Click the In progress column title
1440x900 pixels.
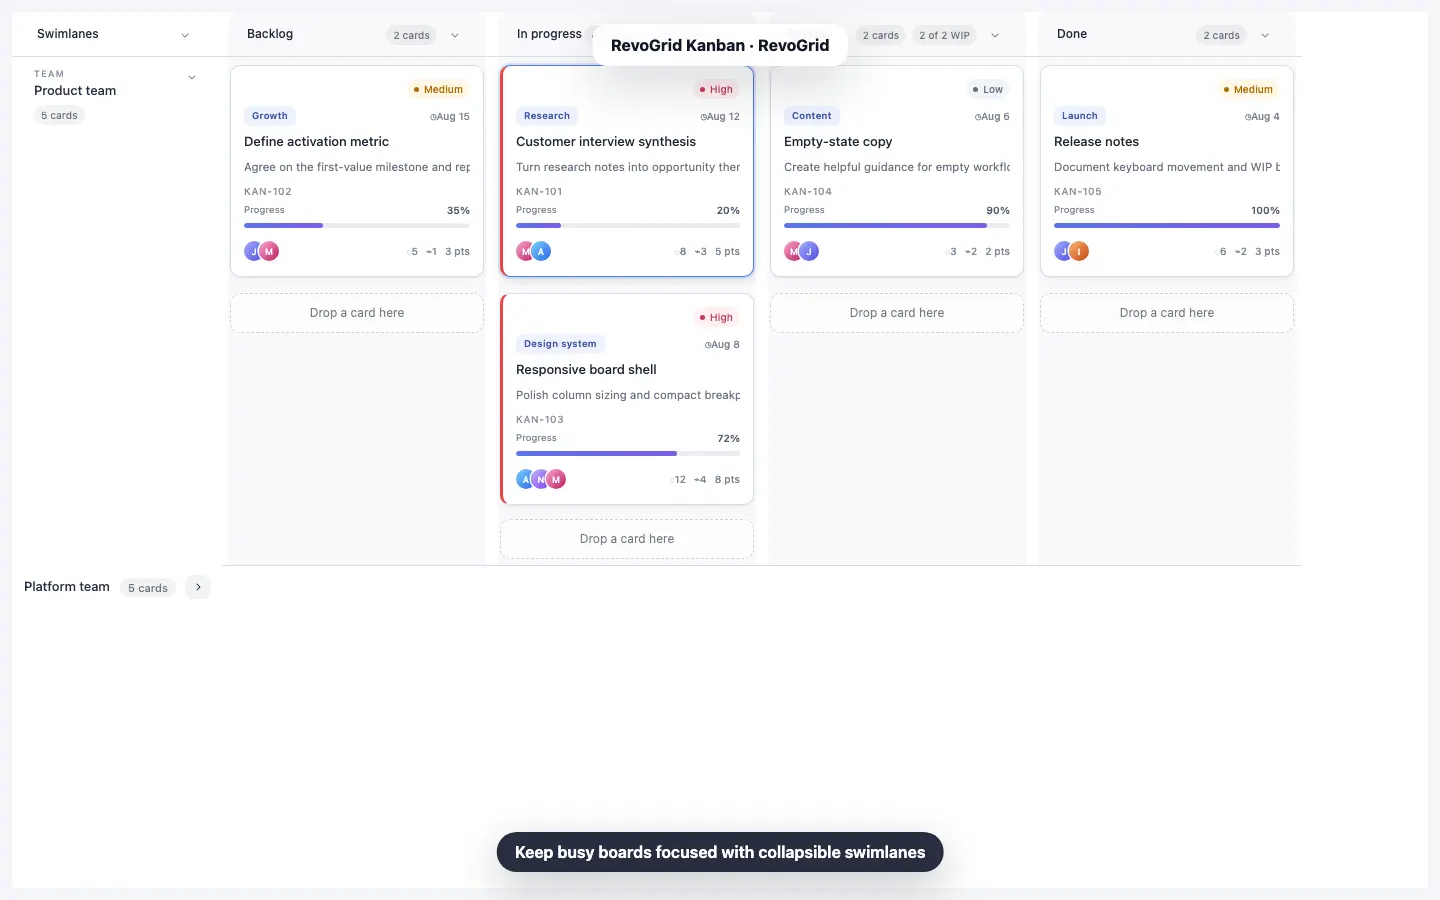coord(549,34)
